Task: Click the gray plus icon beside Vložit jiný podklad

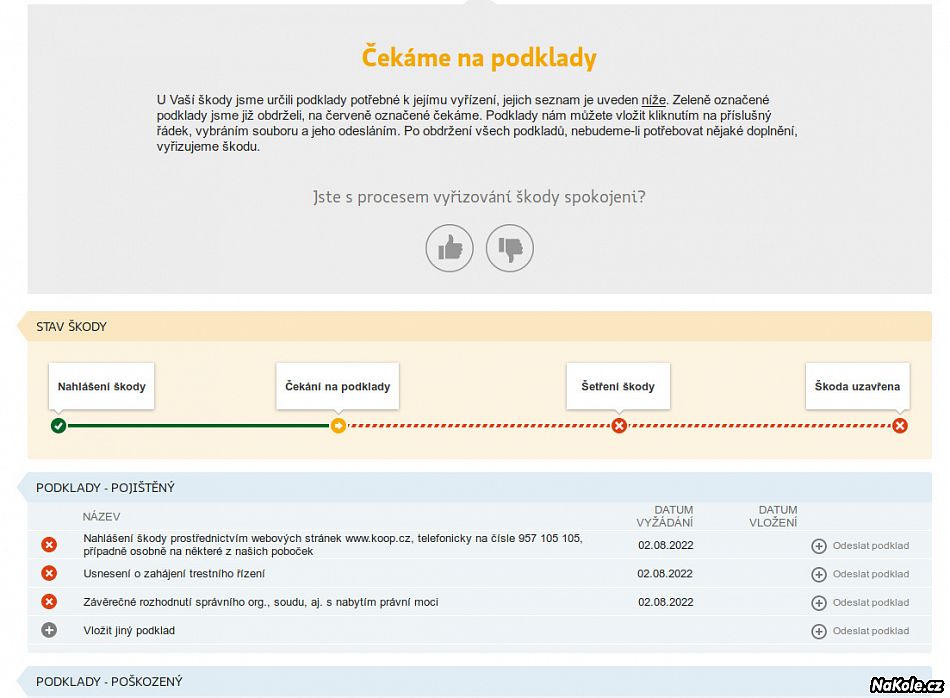Action: (x=49, y=631)
